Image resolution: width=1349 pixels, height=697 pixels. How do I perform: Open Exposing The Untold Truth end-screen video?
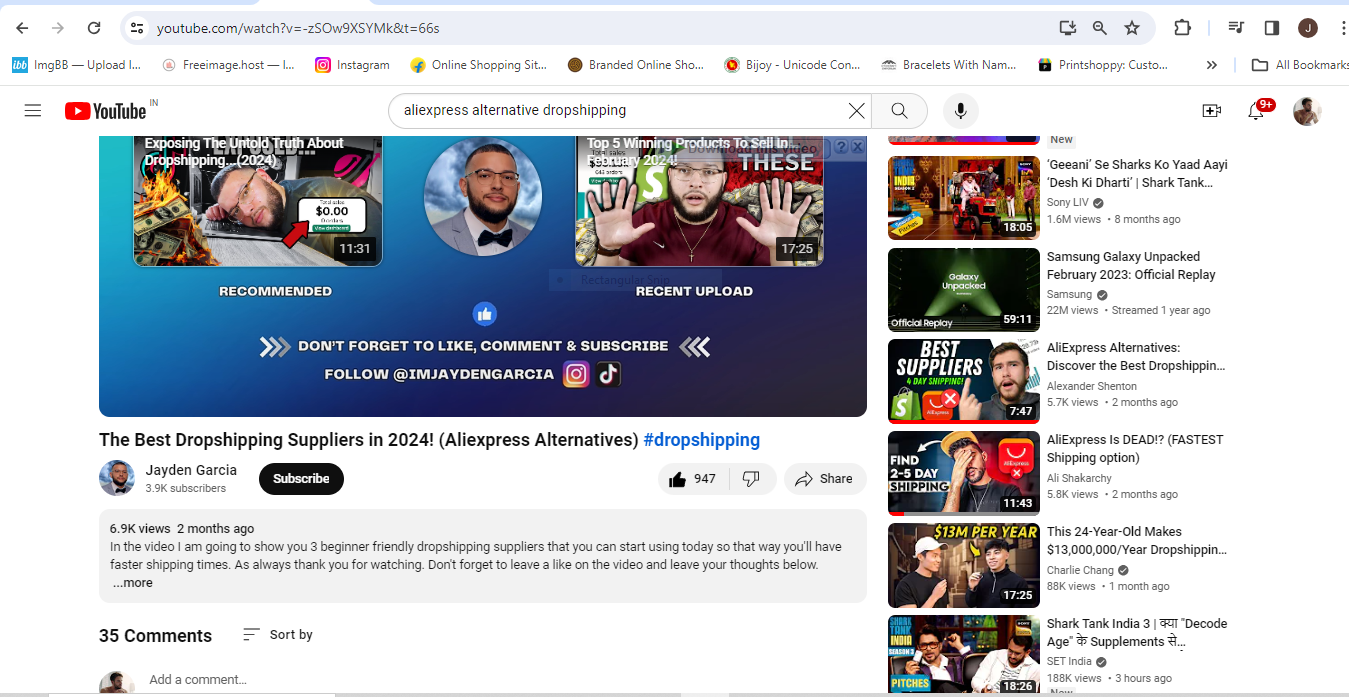pos(258,200)
